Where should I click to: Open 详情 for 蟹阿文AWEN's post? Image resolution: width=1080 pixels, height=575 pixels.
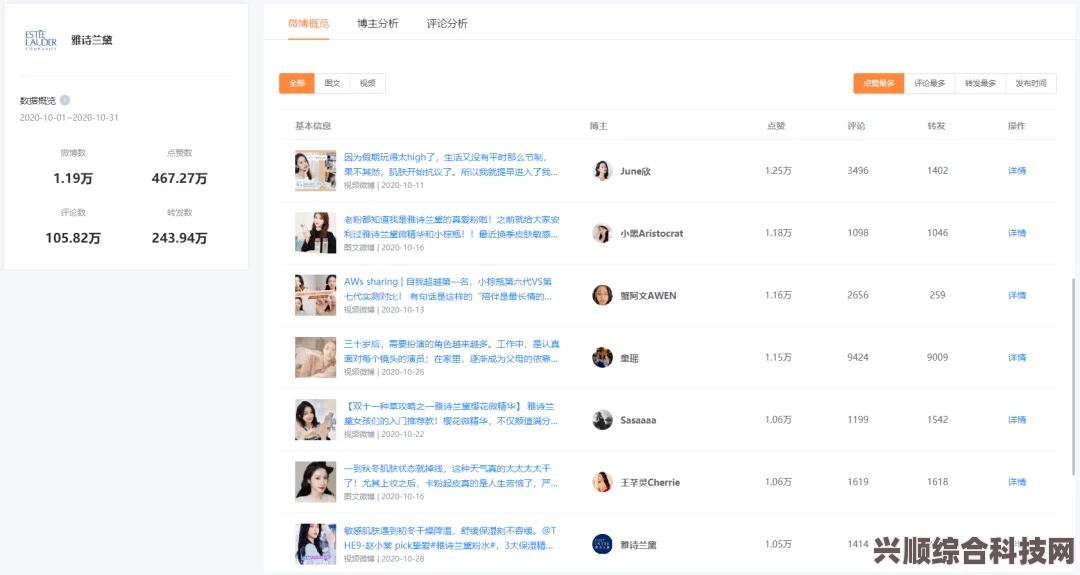tap(1017, 295)
